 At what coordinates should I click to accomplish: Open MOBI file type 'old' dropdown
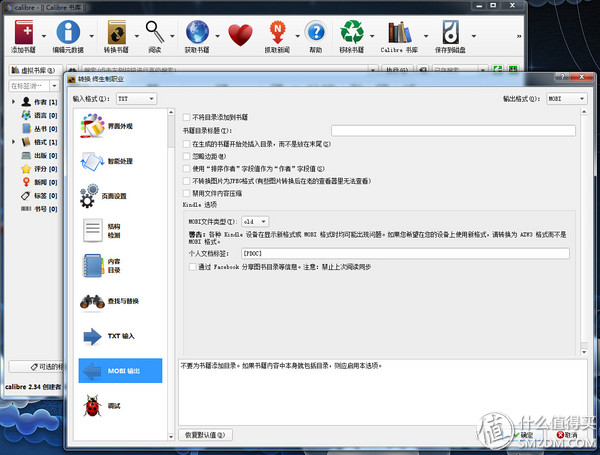click(x=255, y=222)
